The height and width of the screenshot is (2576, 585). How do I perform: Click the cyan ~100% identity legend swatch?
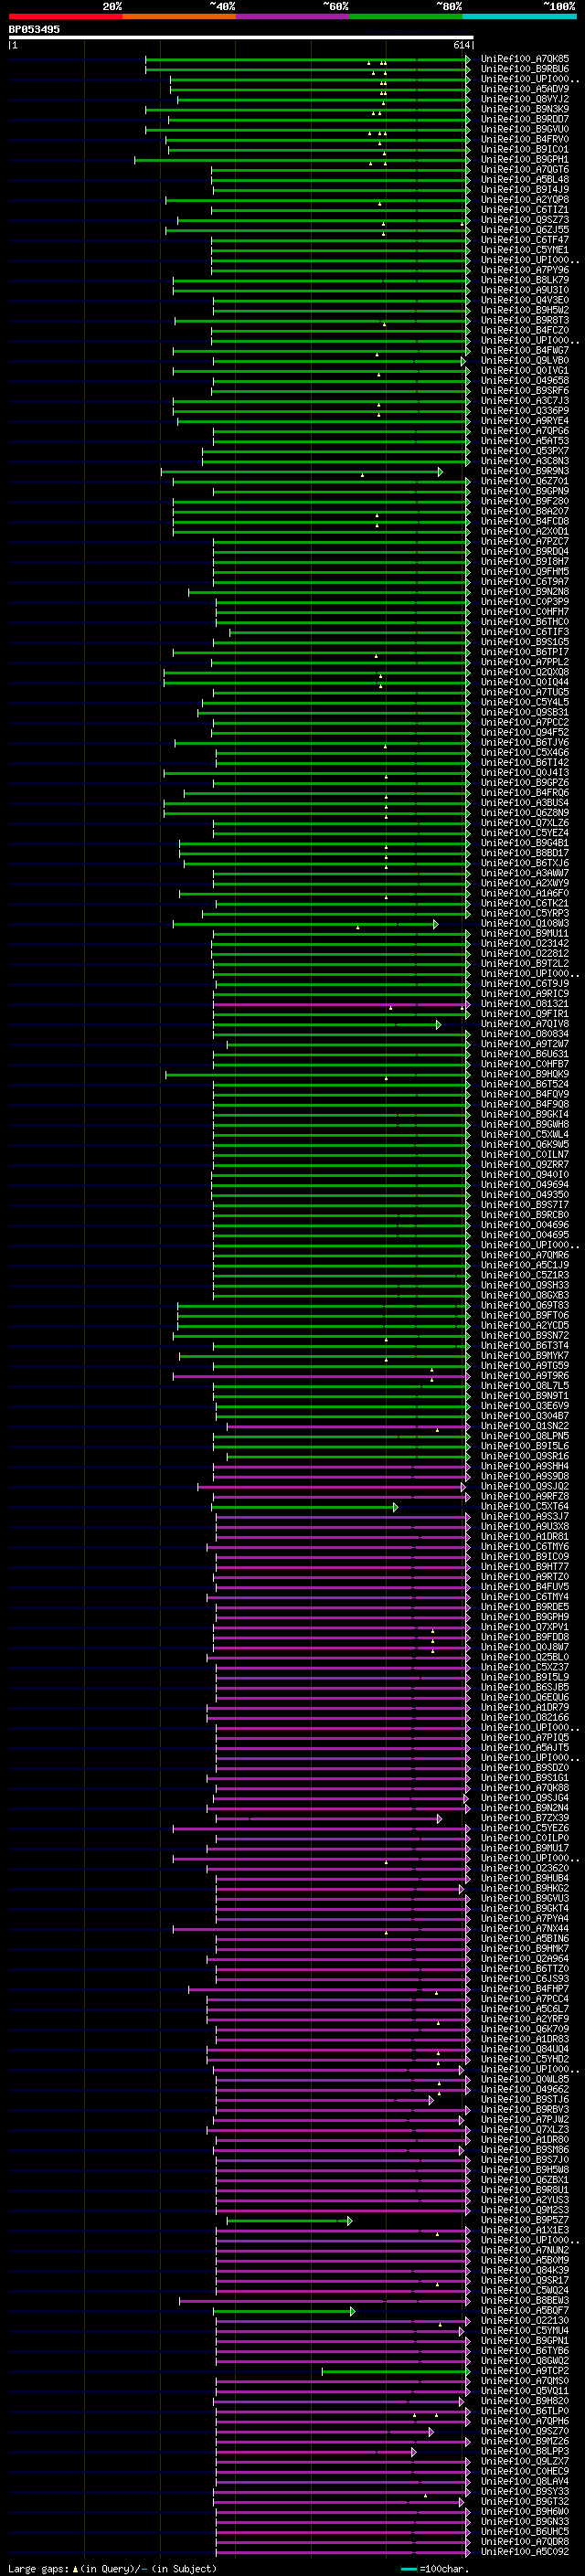pyautogui.click(x=519, y=16)
